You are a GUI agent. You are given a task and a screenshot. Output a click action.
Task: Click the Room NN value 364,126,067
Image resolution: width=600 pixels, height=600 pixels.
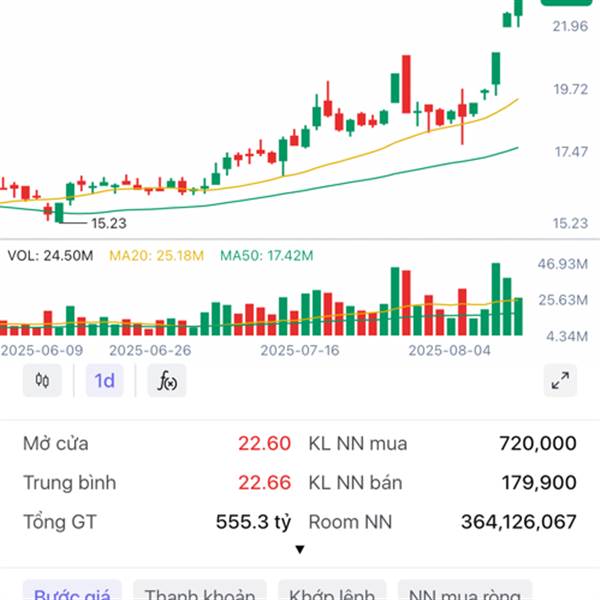(518, 522)
